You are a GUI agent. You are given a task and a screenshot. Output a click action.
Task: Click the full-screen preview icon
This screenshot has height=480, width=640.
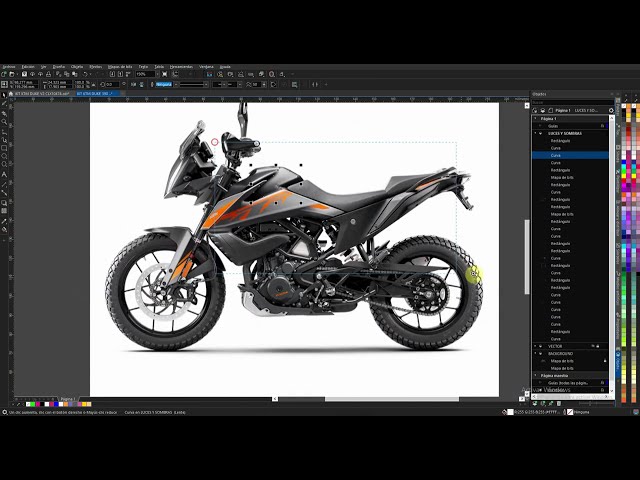164,74
